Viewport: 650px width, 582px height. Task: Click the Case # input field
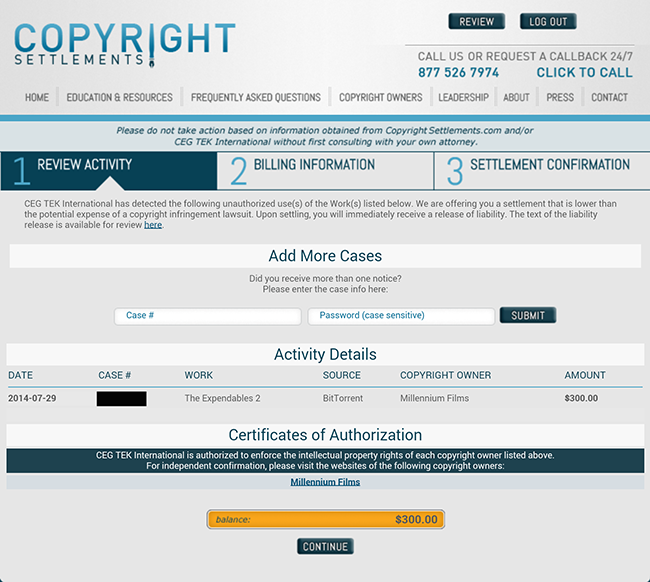[x=208, y=316]
